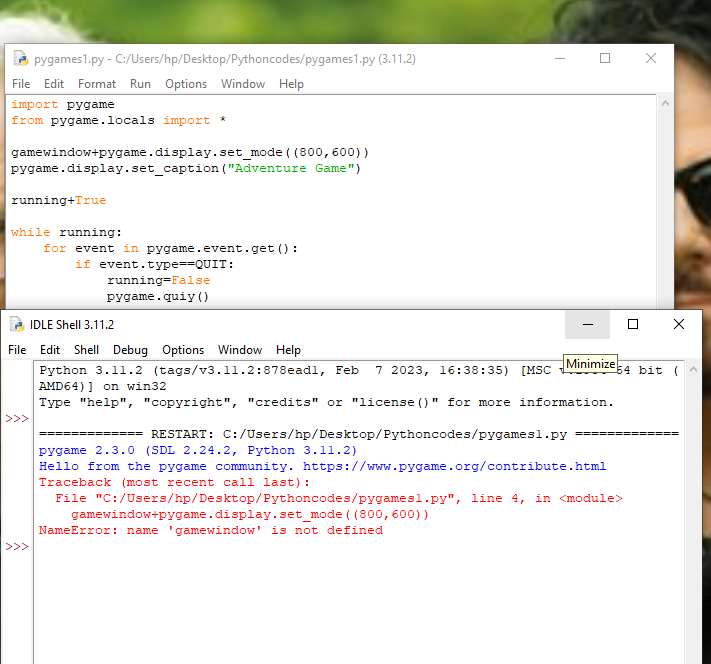Image resolution: width=711 pixels, height=664 pixels.
Task: Close the IDLE Shell window
Action: (679, 325)
